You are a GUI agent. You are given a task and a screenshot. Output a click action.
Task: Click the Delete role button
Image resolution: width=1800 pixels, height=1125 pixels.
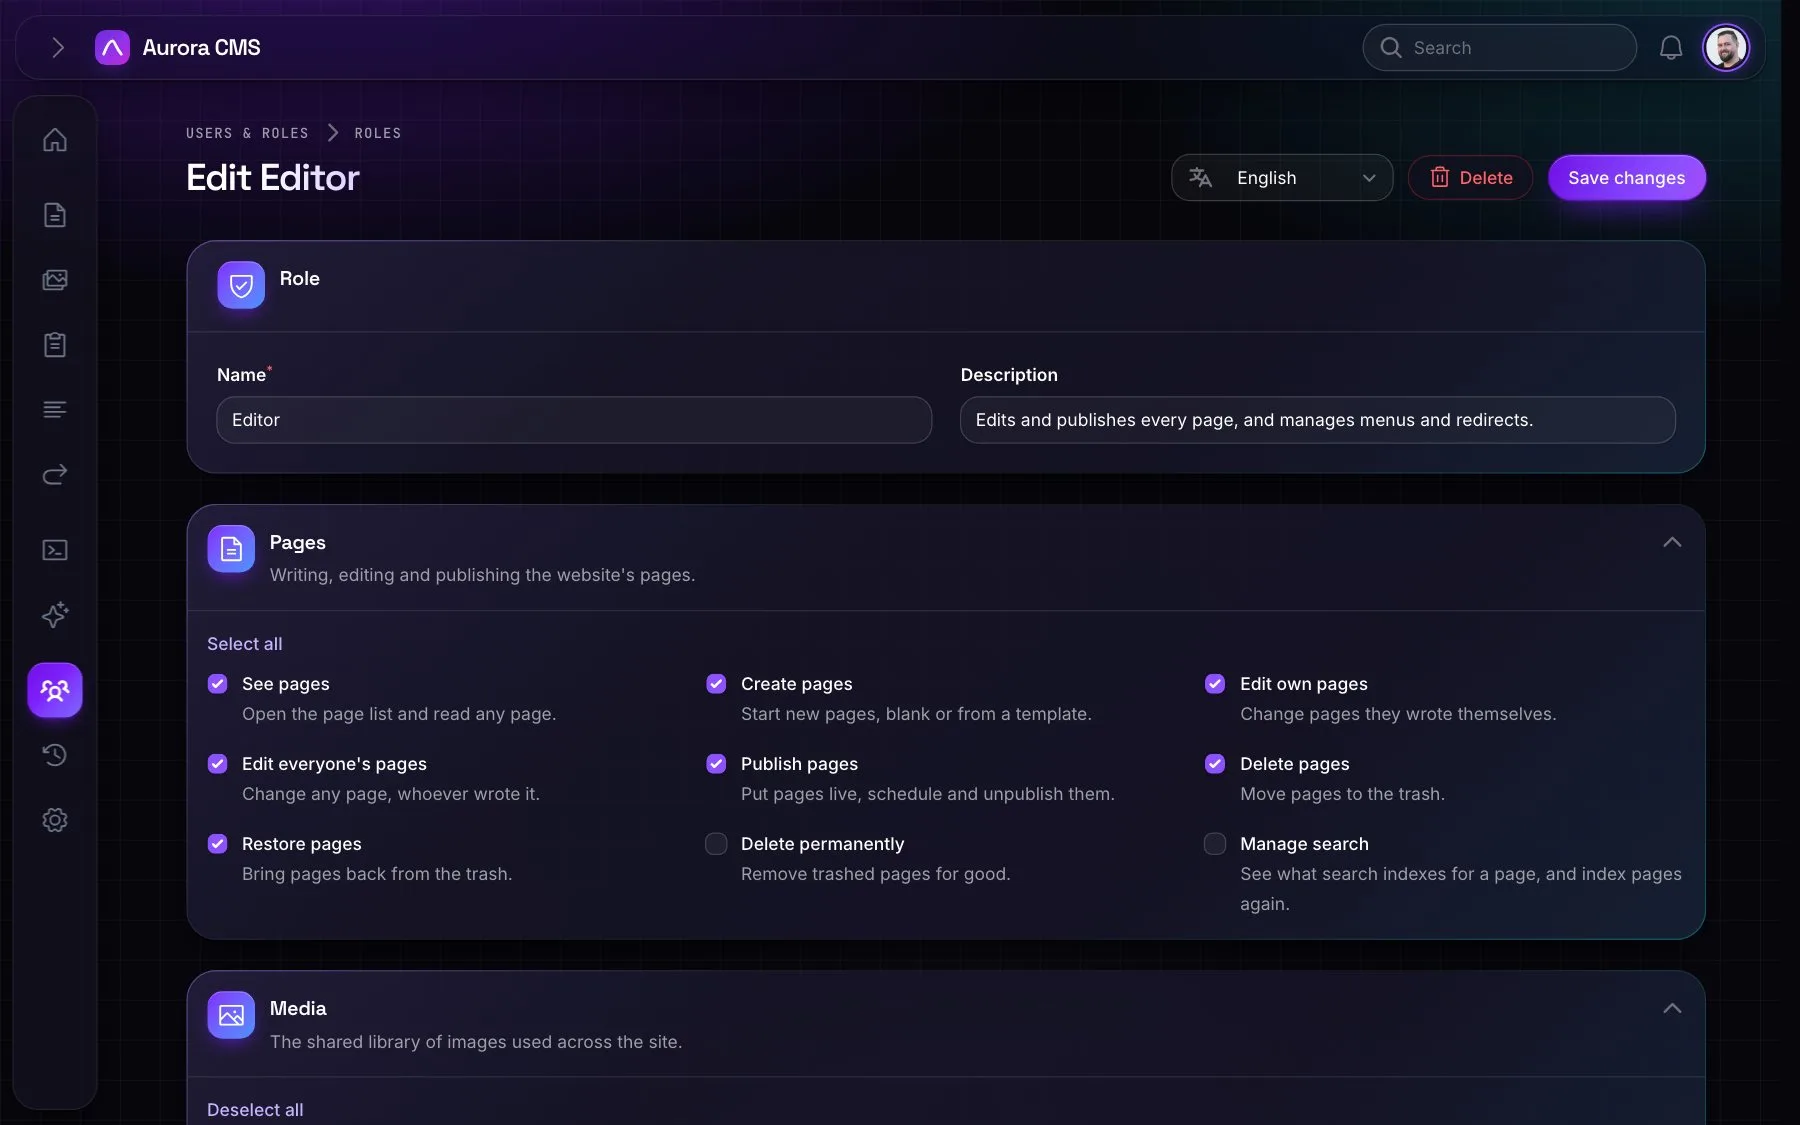tap(1470, 178)
